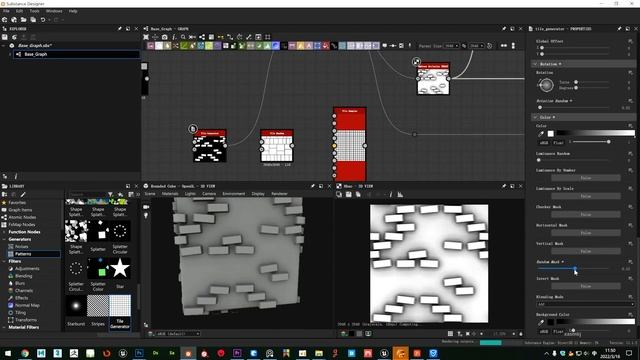Select Effects filter category
The height and width of the screenshot is (360, 640).
[21, 298]
